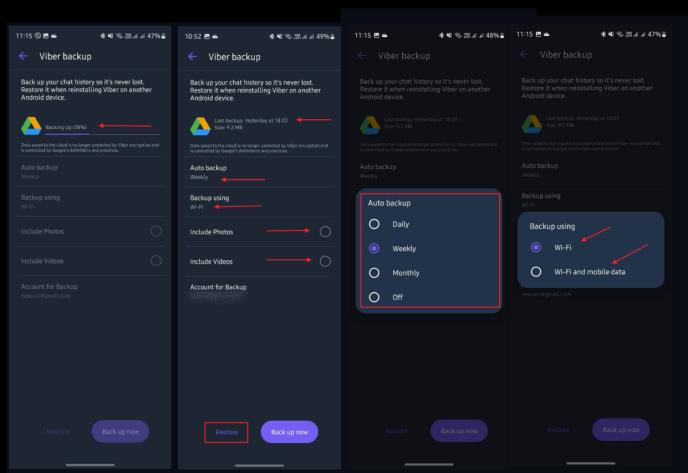Tap Google Drive icon beside Last backup info
Screen dimensions: 688x473
tap(200, 126)
